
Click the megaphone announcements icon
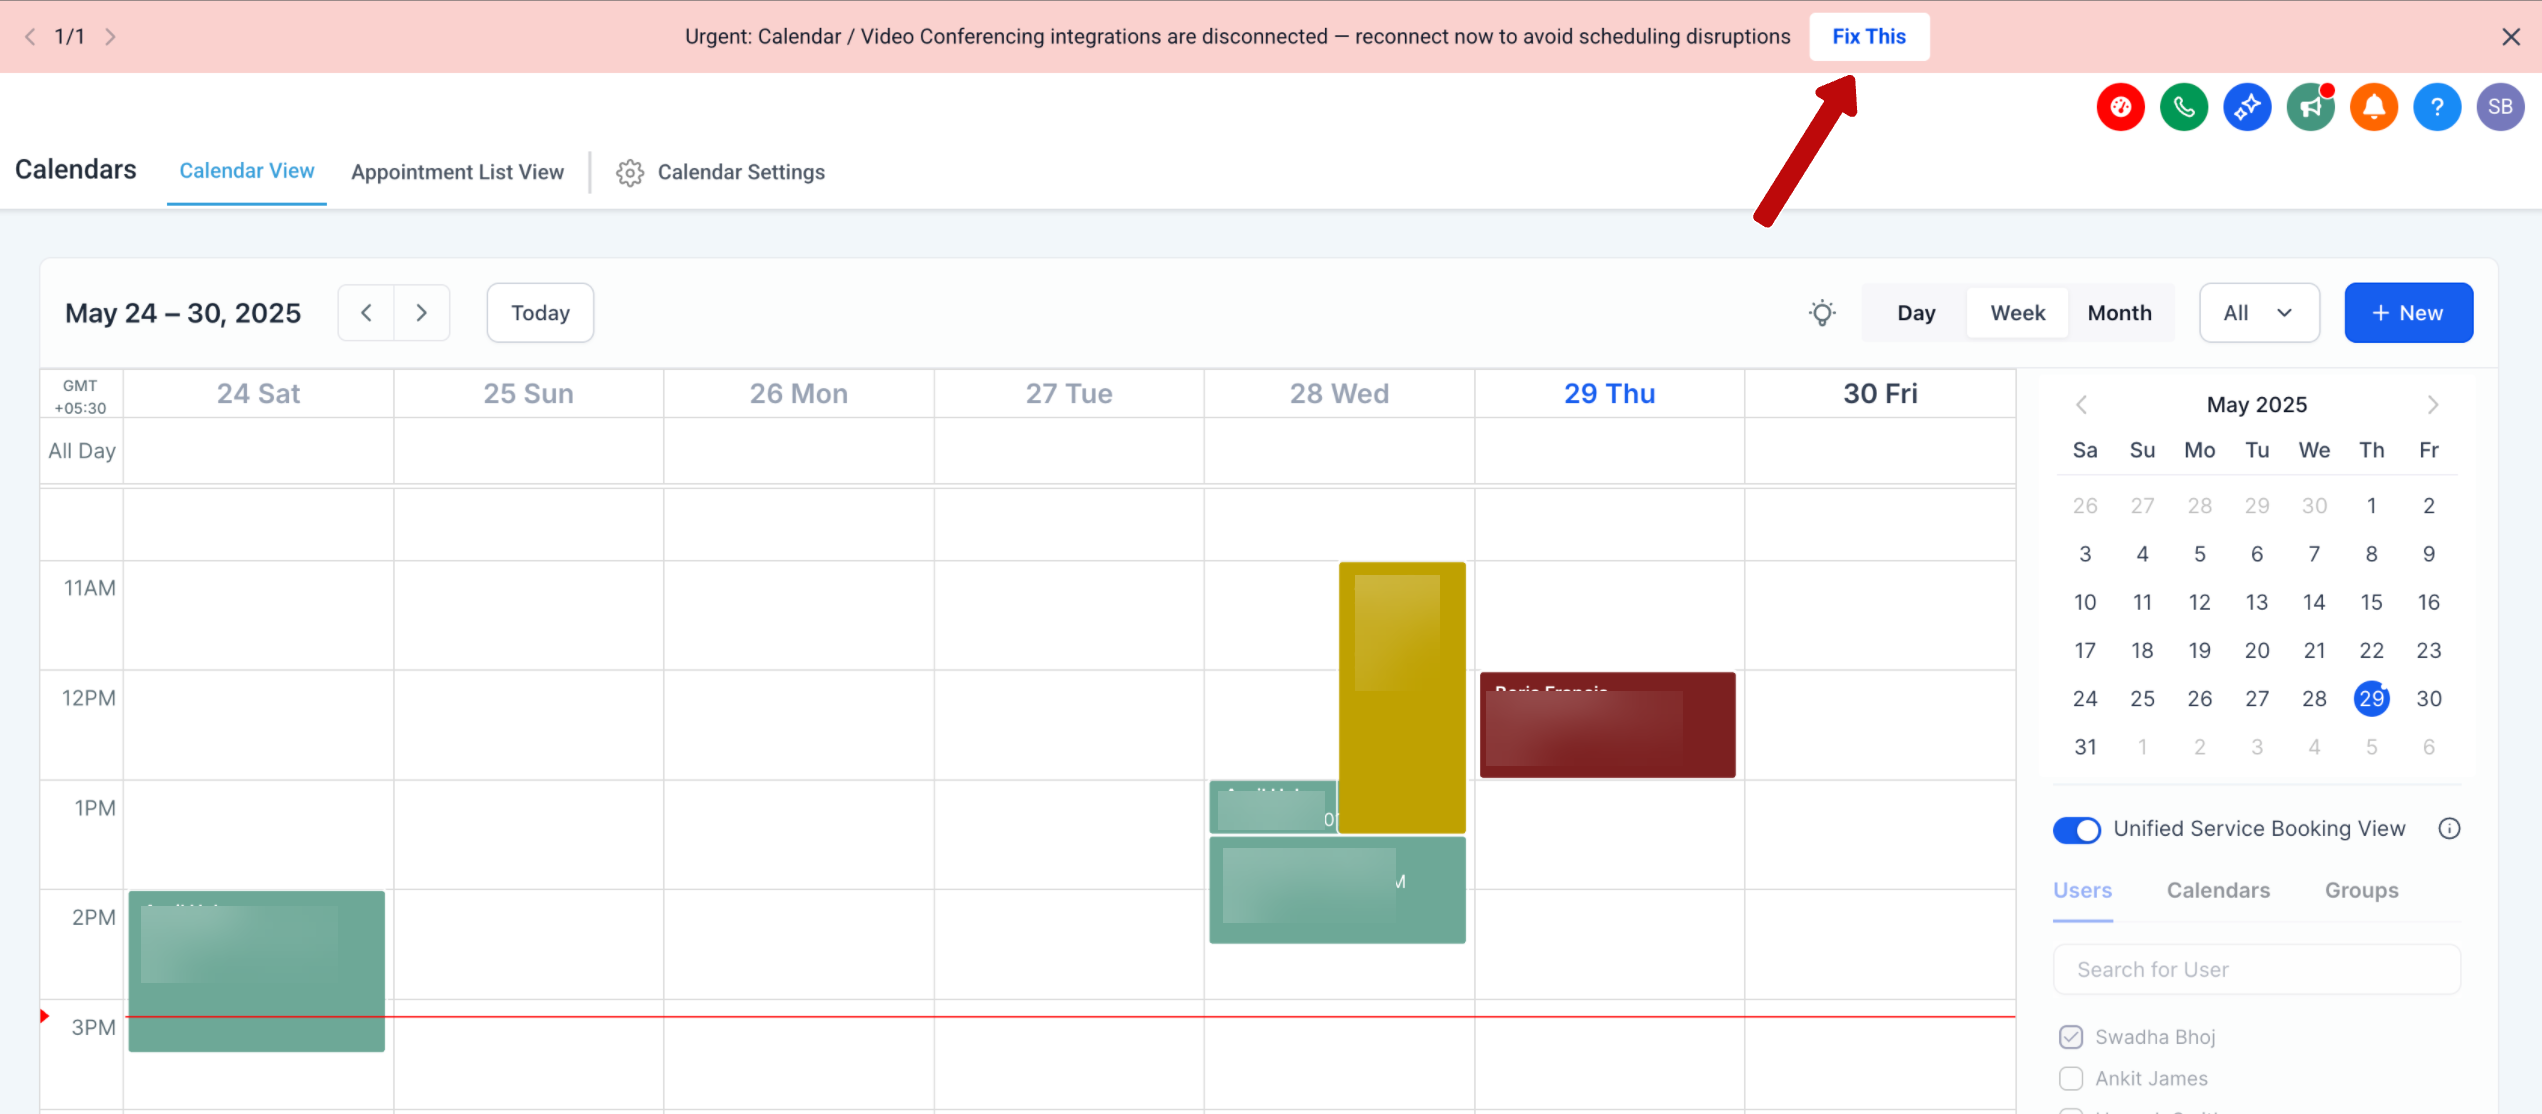[x=2310, y=107]
